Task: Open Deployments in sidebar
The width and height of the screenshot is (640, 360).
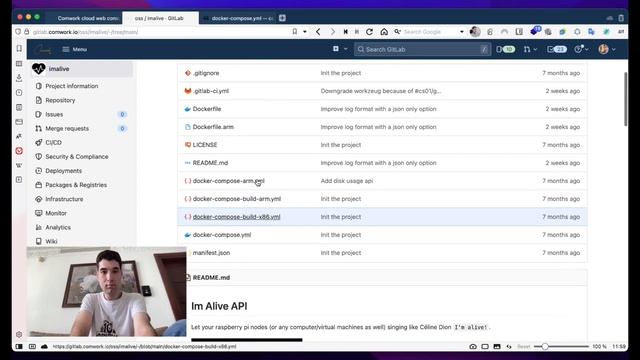Action: click(x=63, y=171)
